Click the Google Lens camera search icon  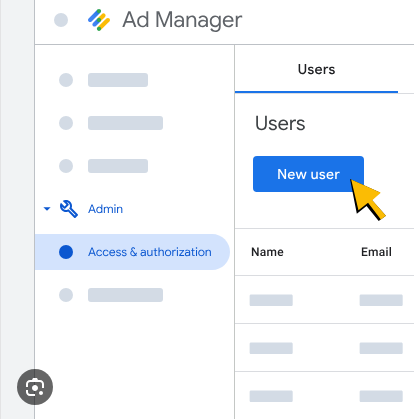click(35, 387)
